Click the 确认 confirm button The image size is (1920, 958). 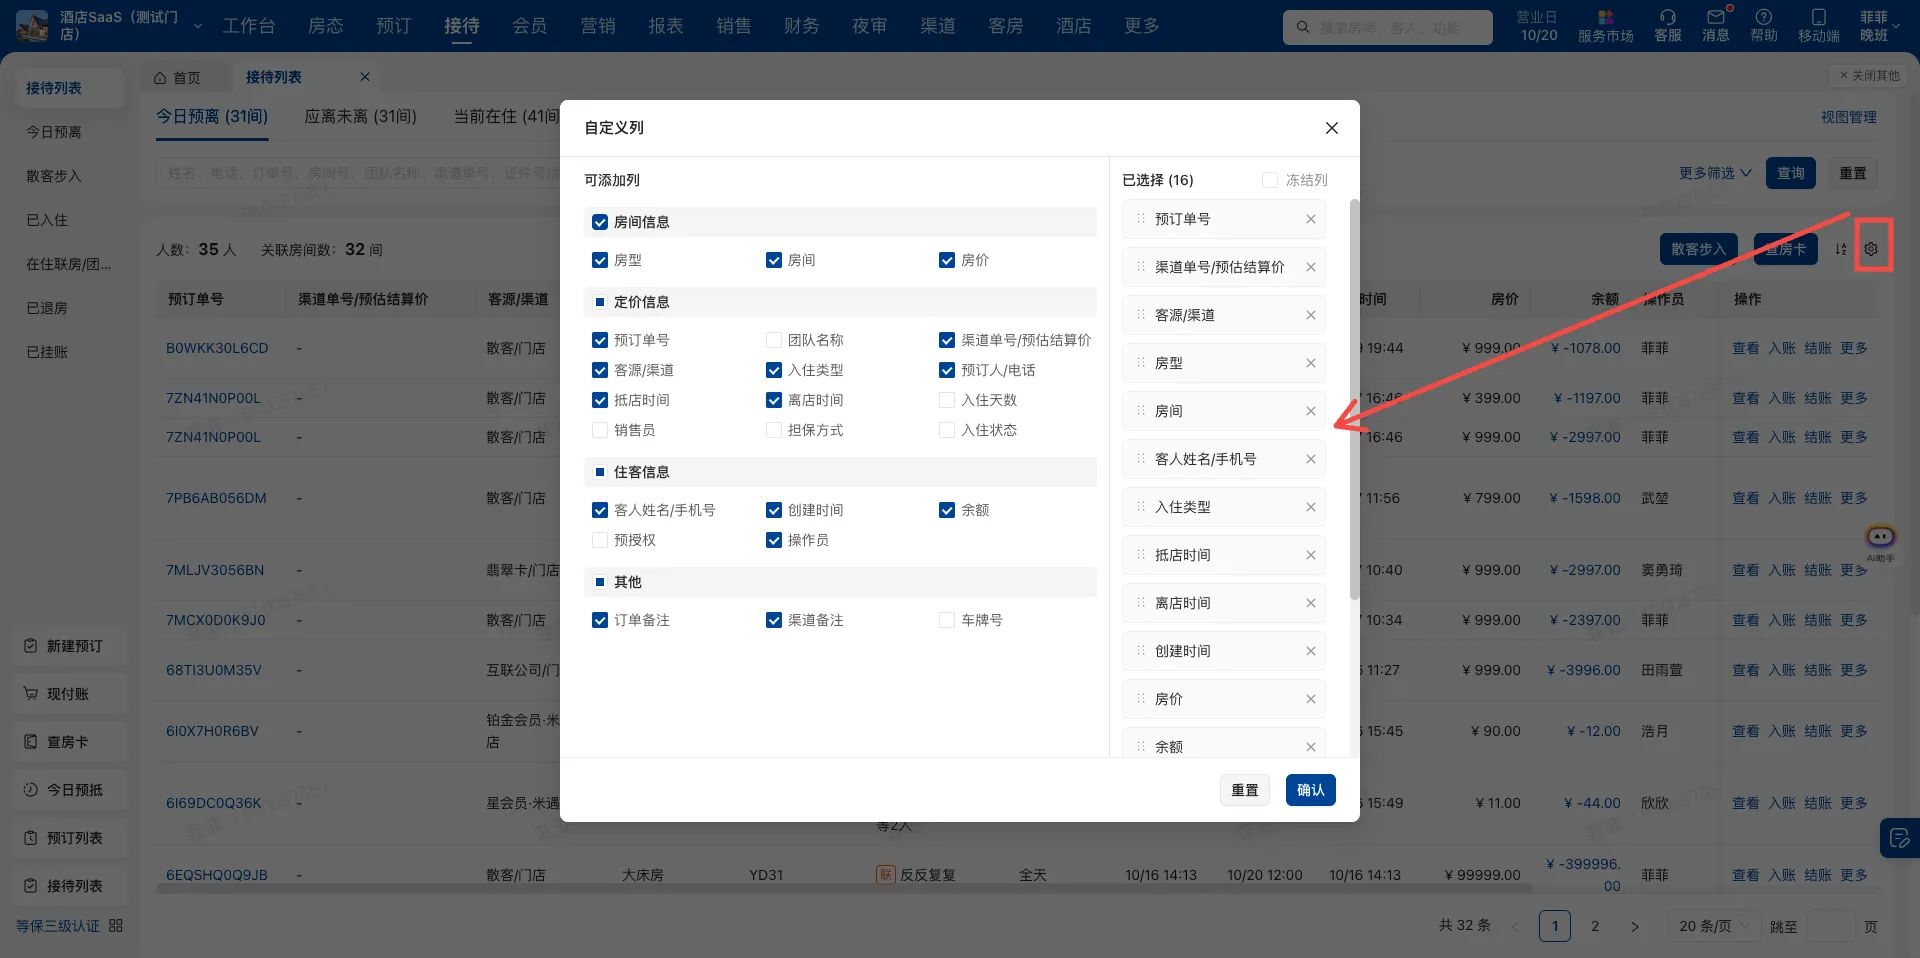(x=1310, y=789)
